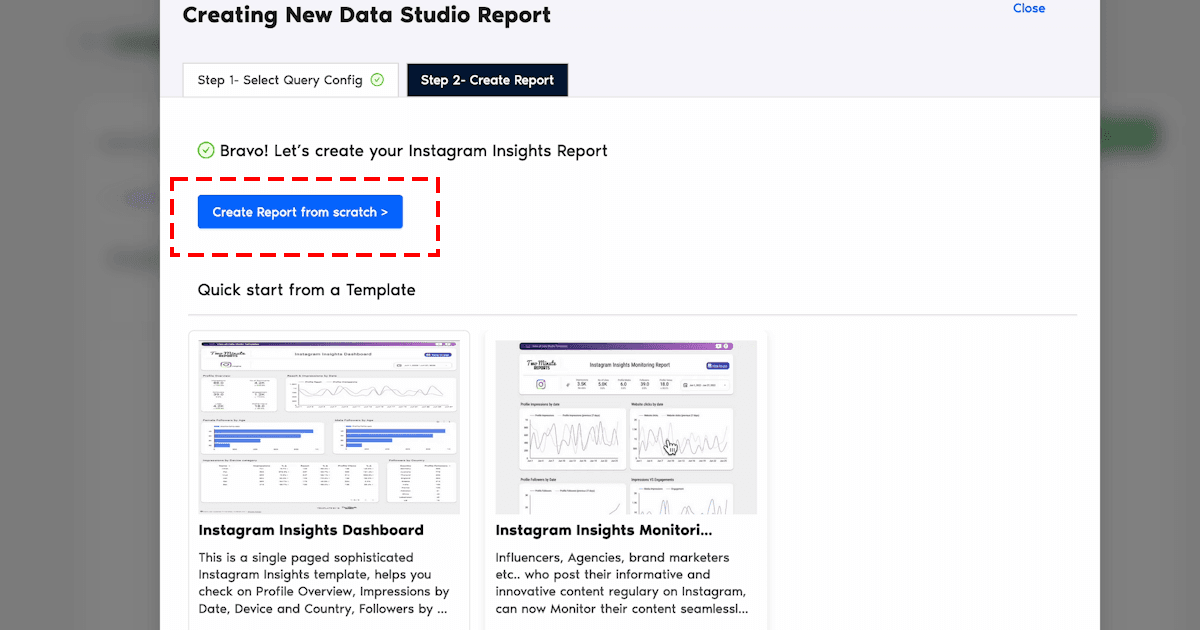The image size is (1200, 630).
Task: Select the Step 2- Create Report tab
Action: (487, 80)
